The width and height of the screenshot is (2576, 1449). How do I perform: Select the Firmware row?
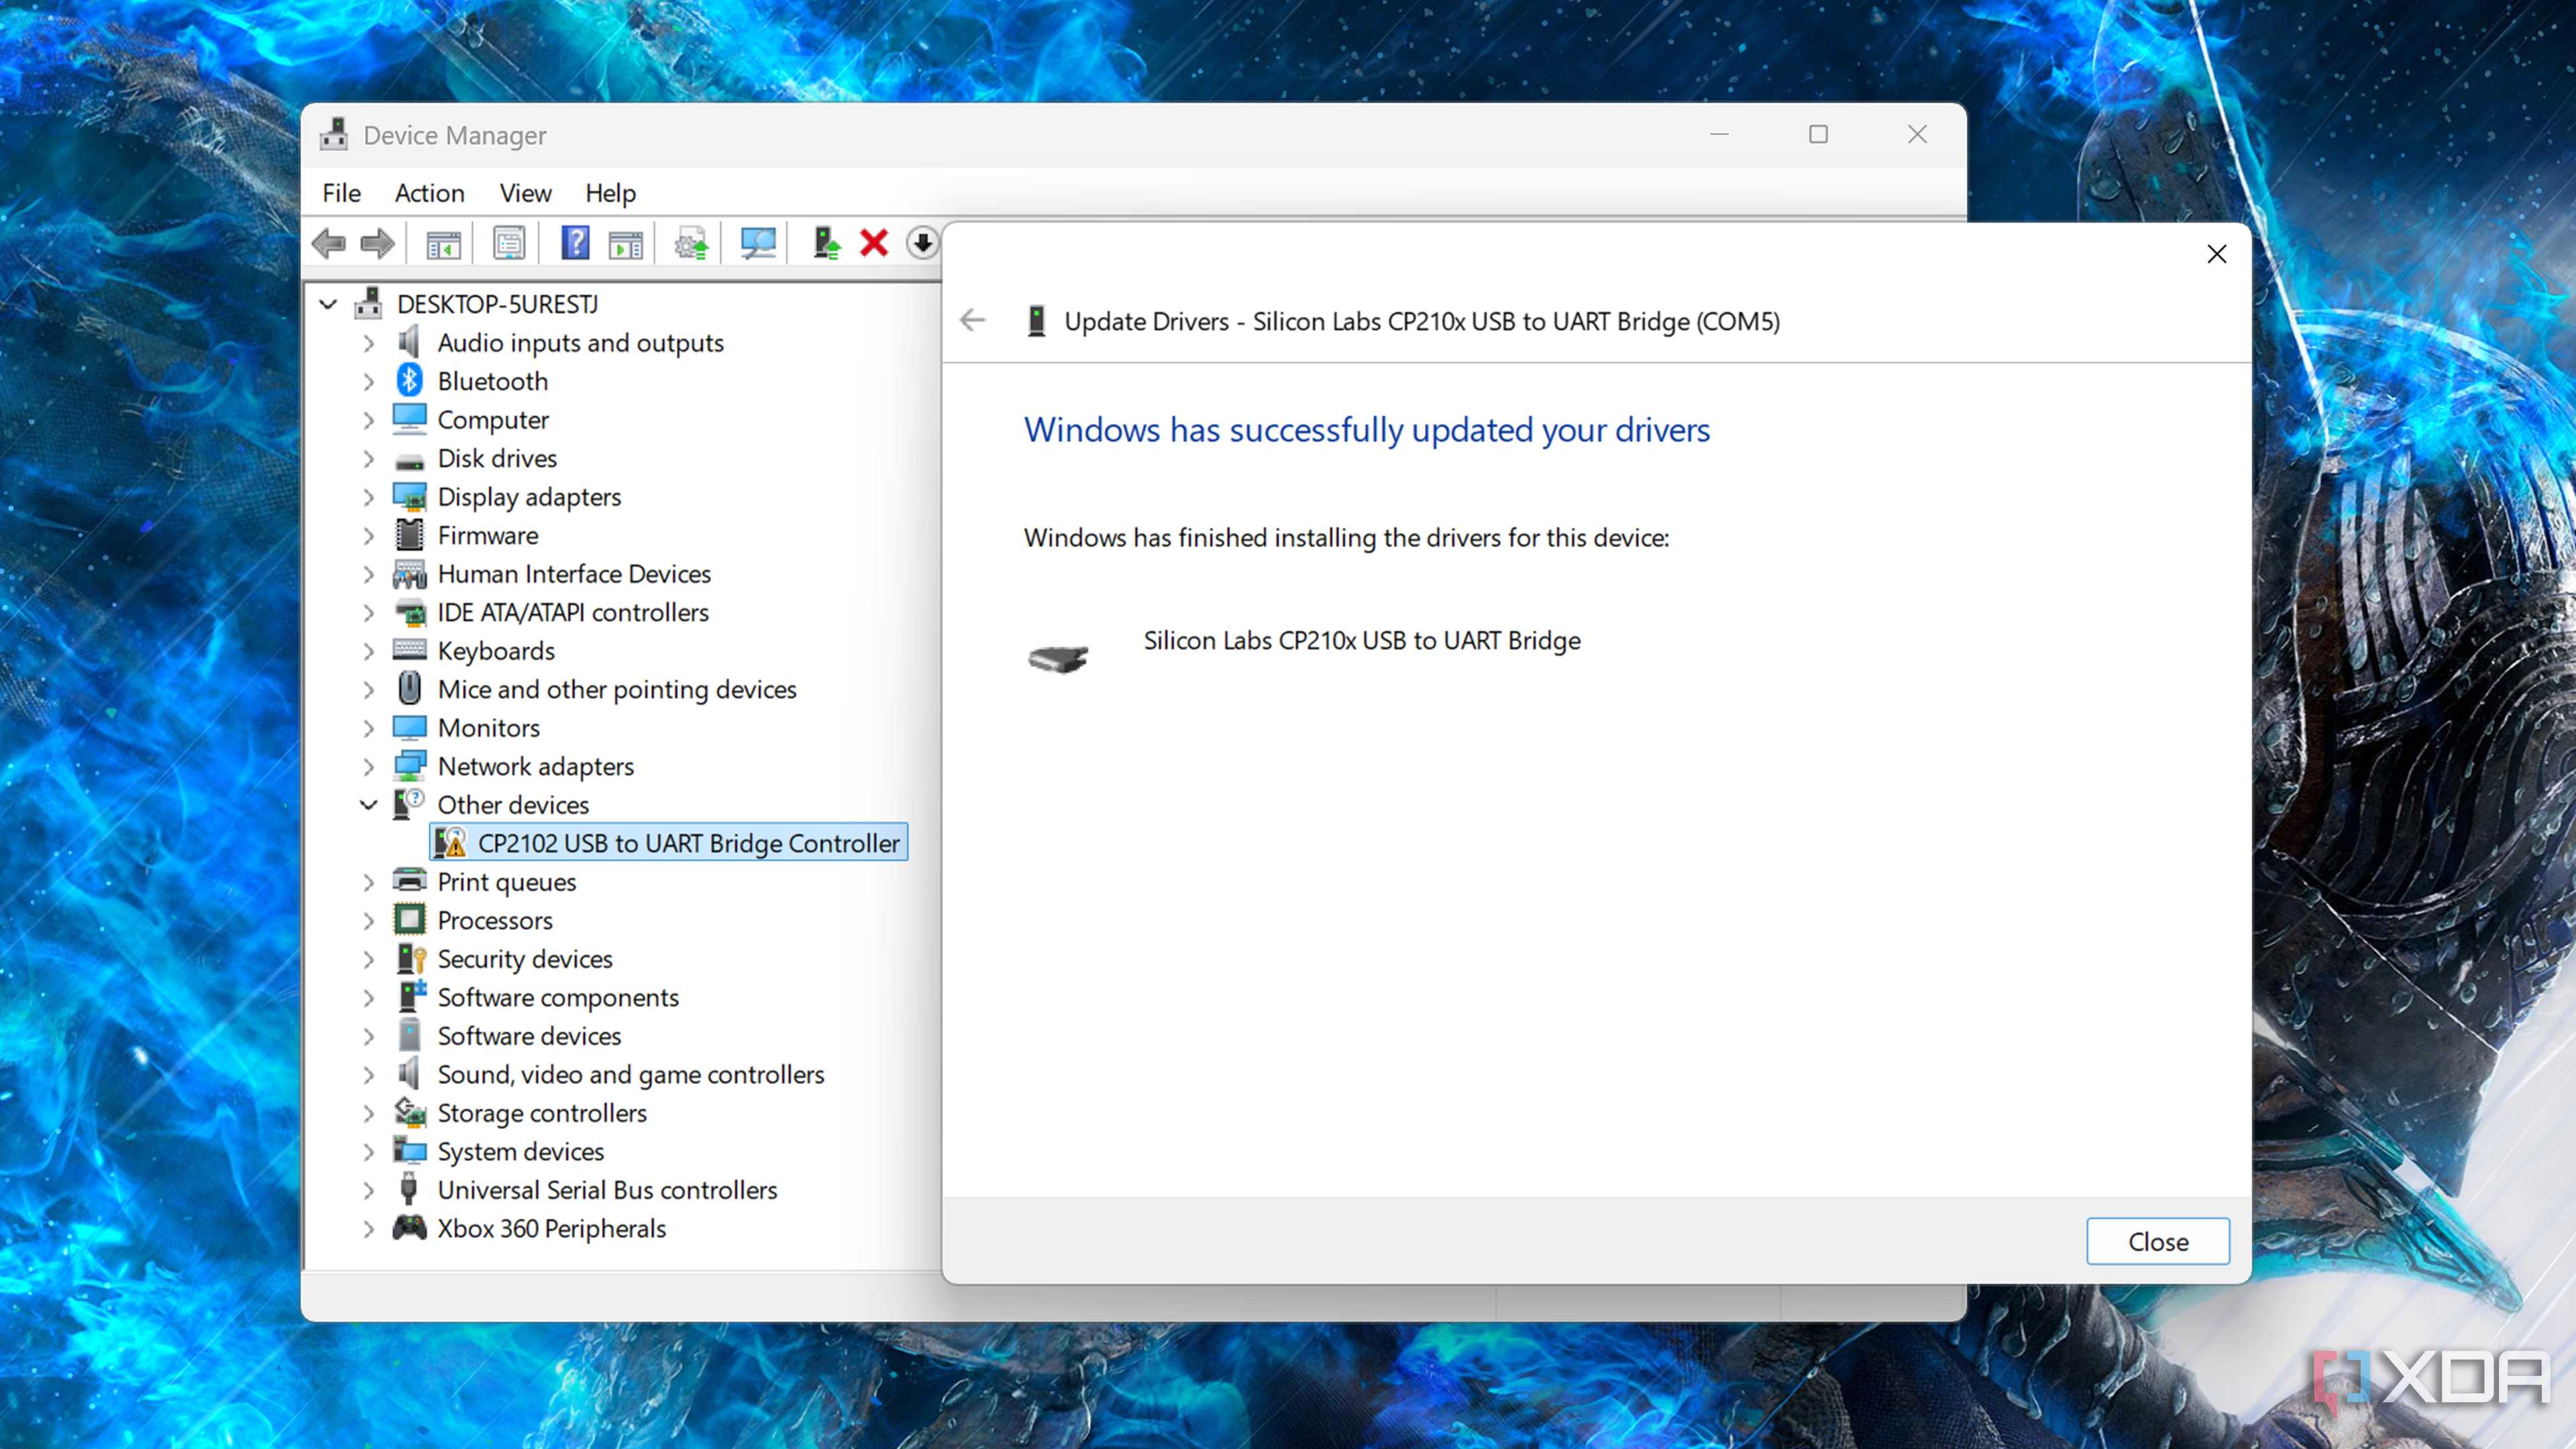(x=488, y=535)
